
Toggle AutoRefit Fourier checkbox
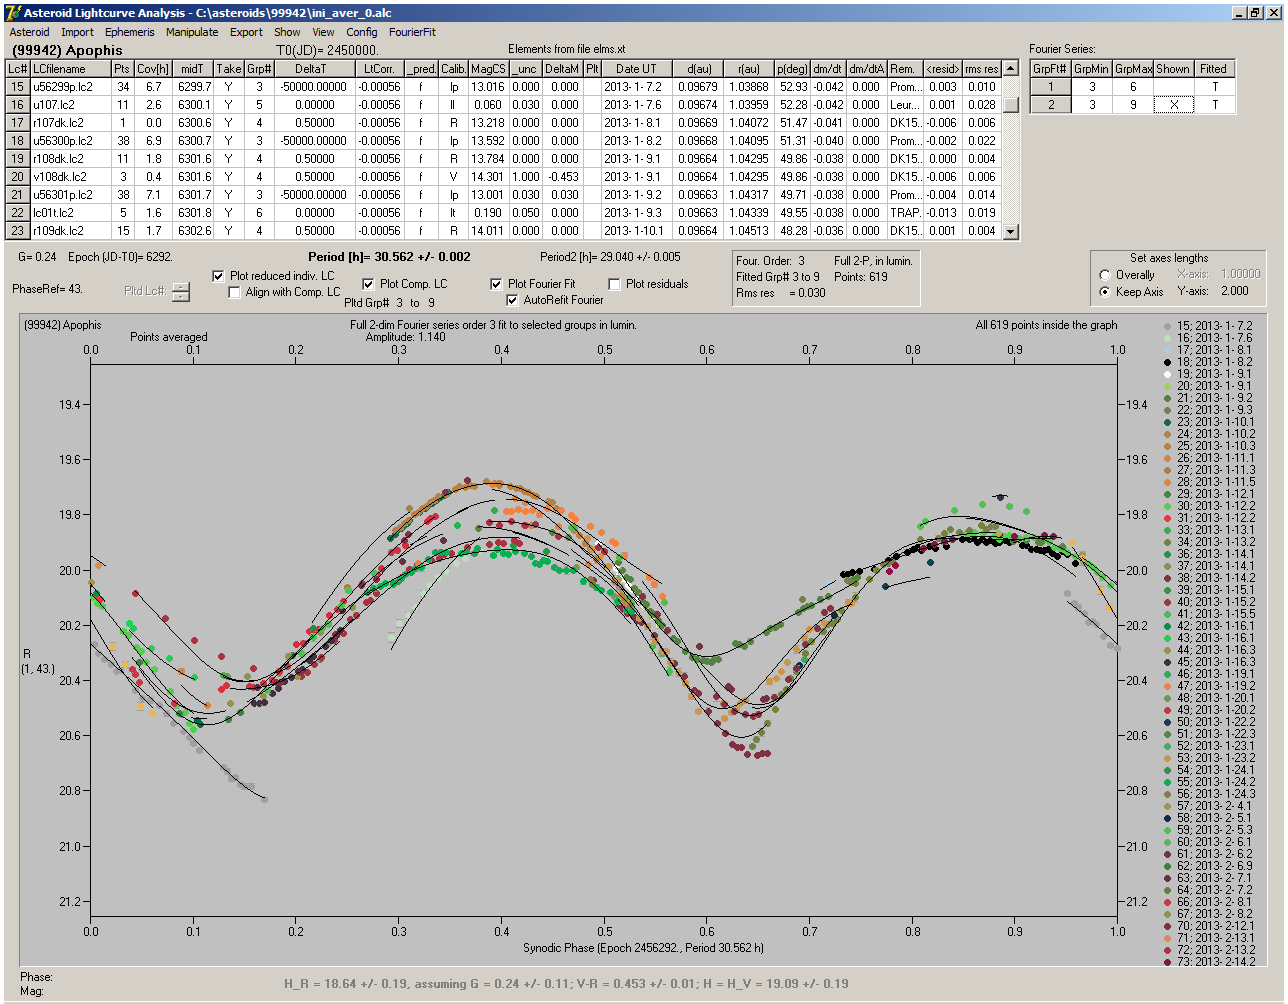coord(512,300)
